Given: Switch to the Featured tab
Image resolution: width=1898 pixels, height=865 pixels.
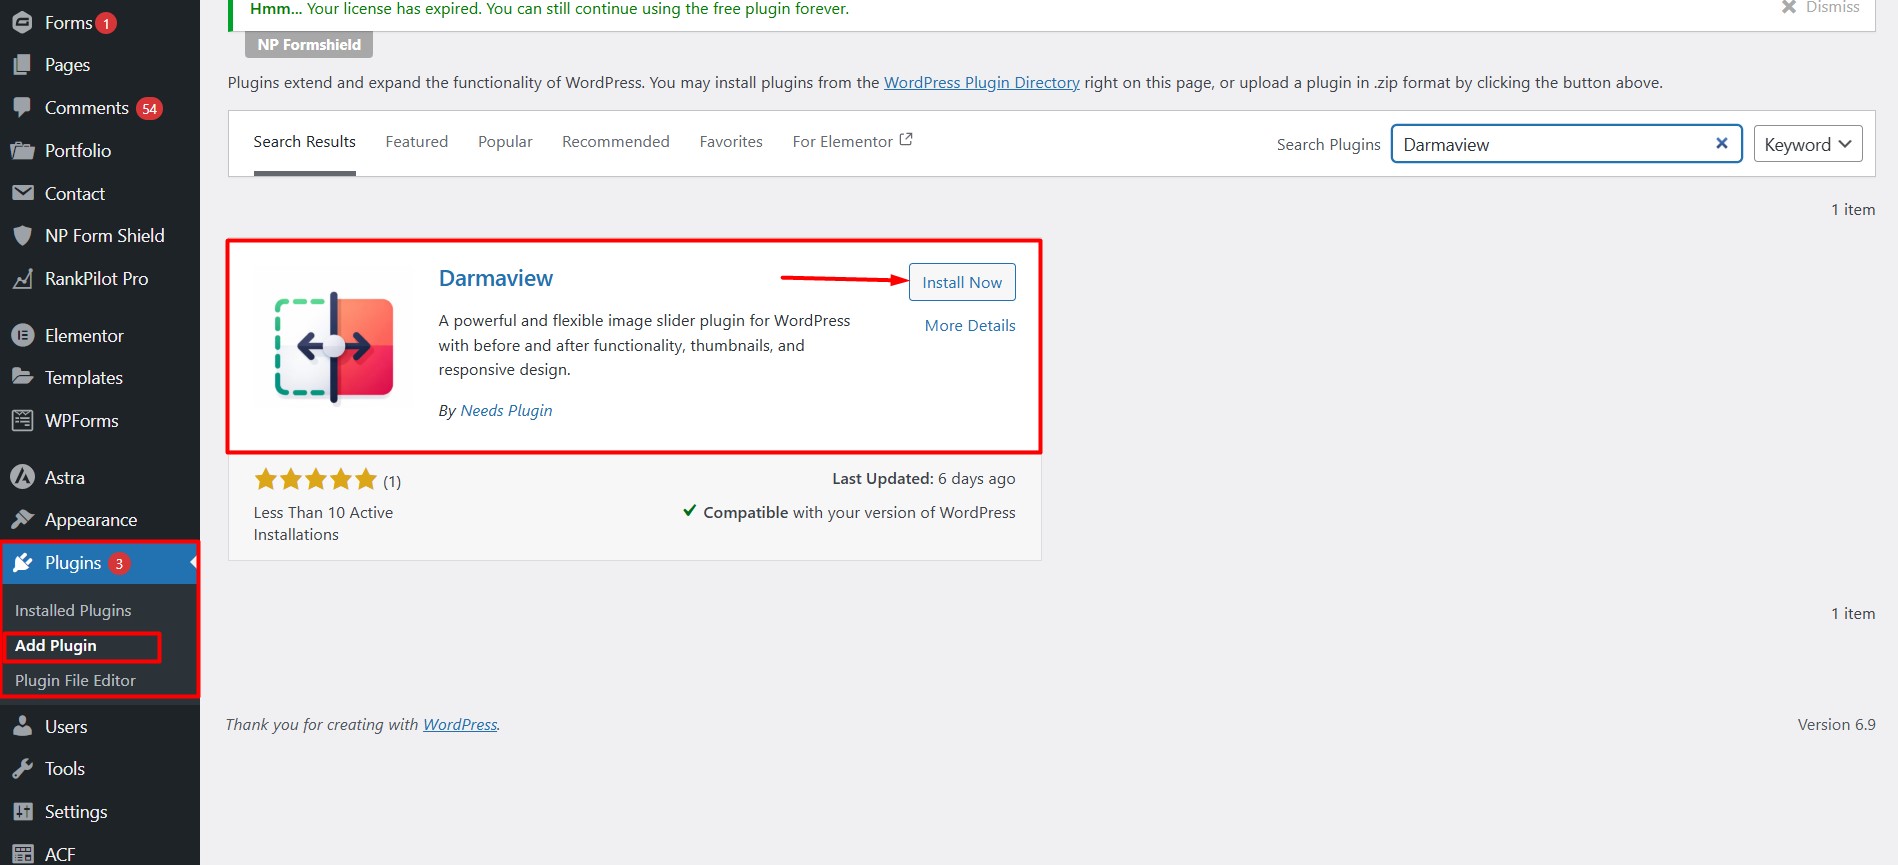Looking at the screenshot, I should [416, 142].
